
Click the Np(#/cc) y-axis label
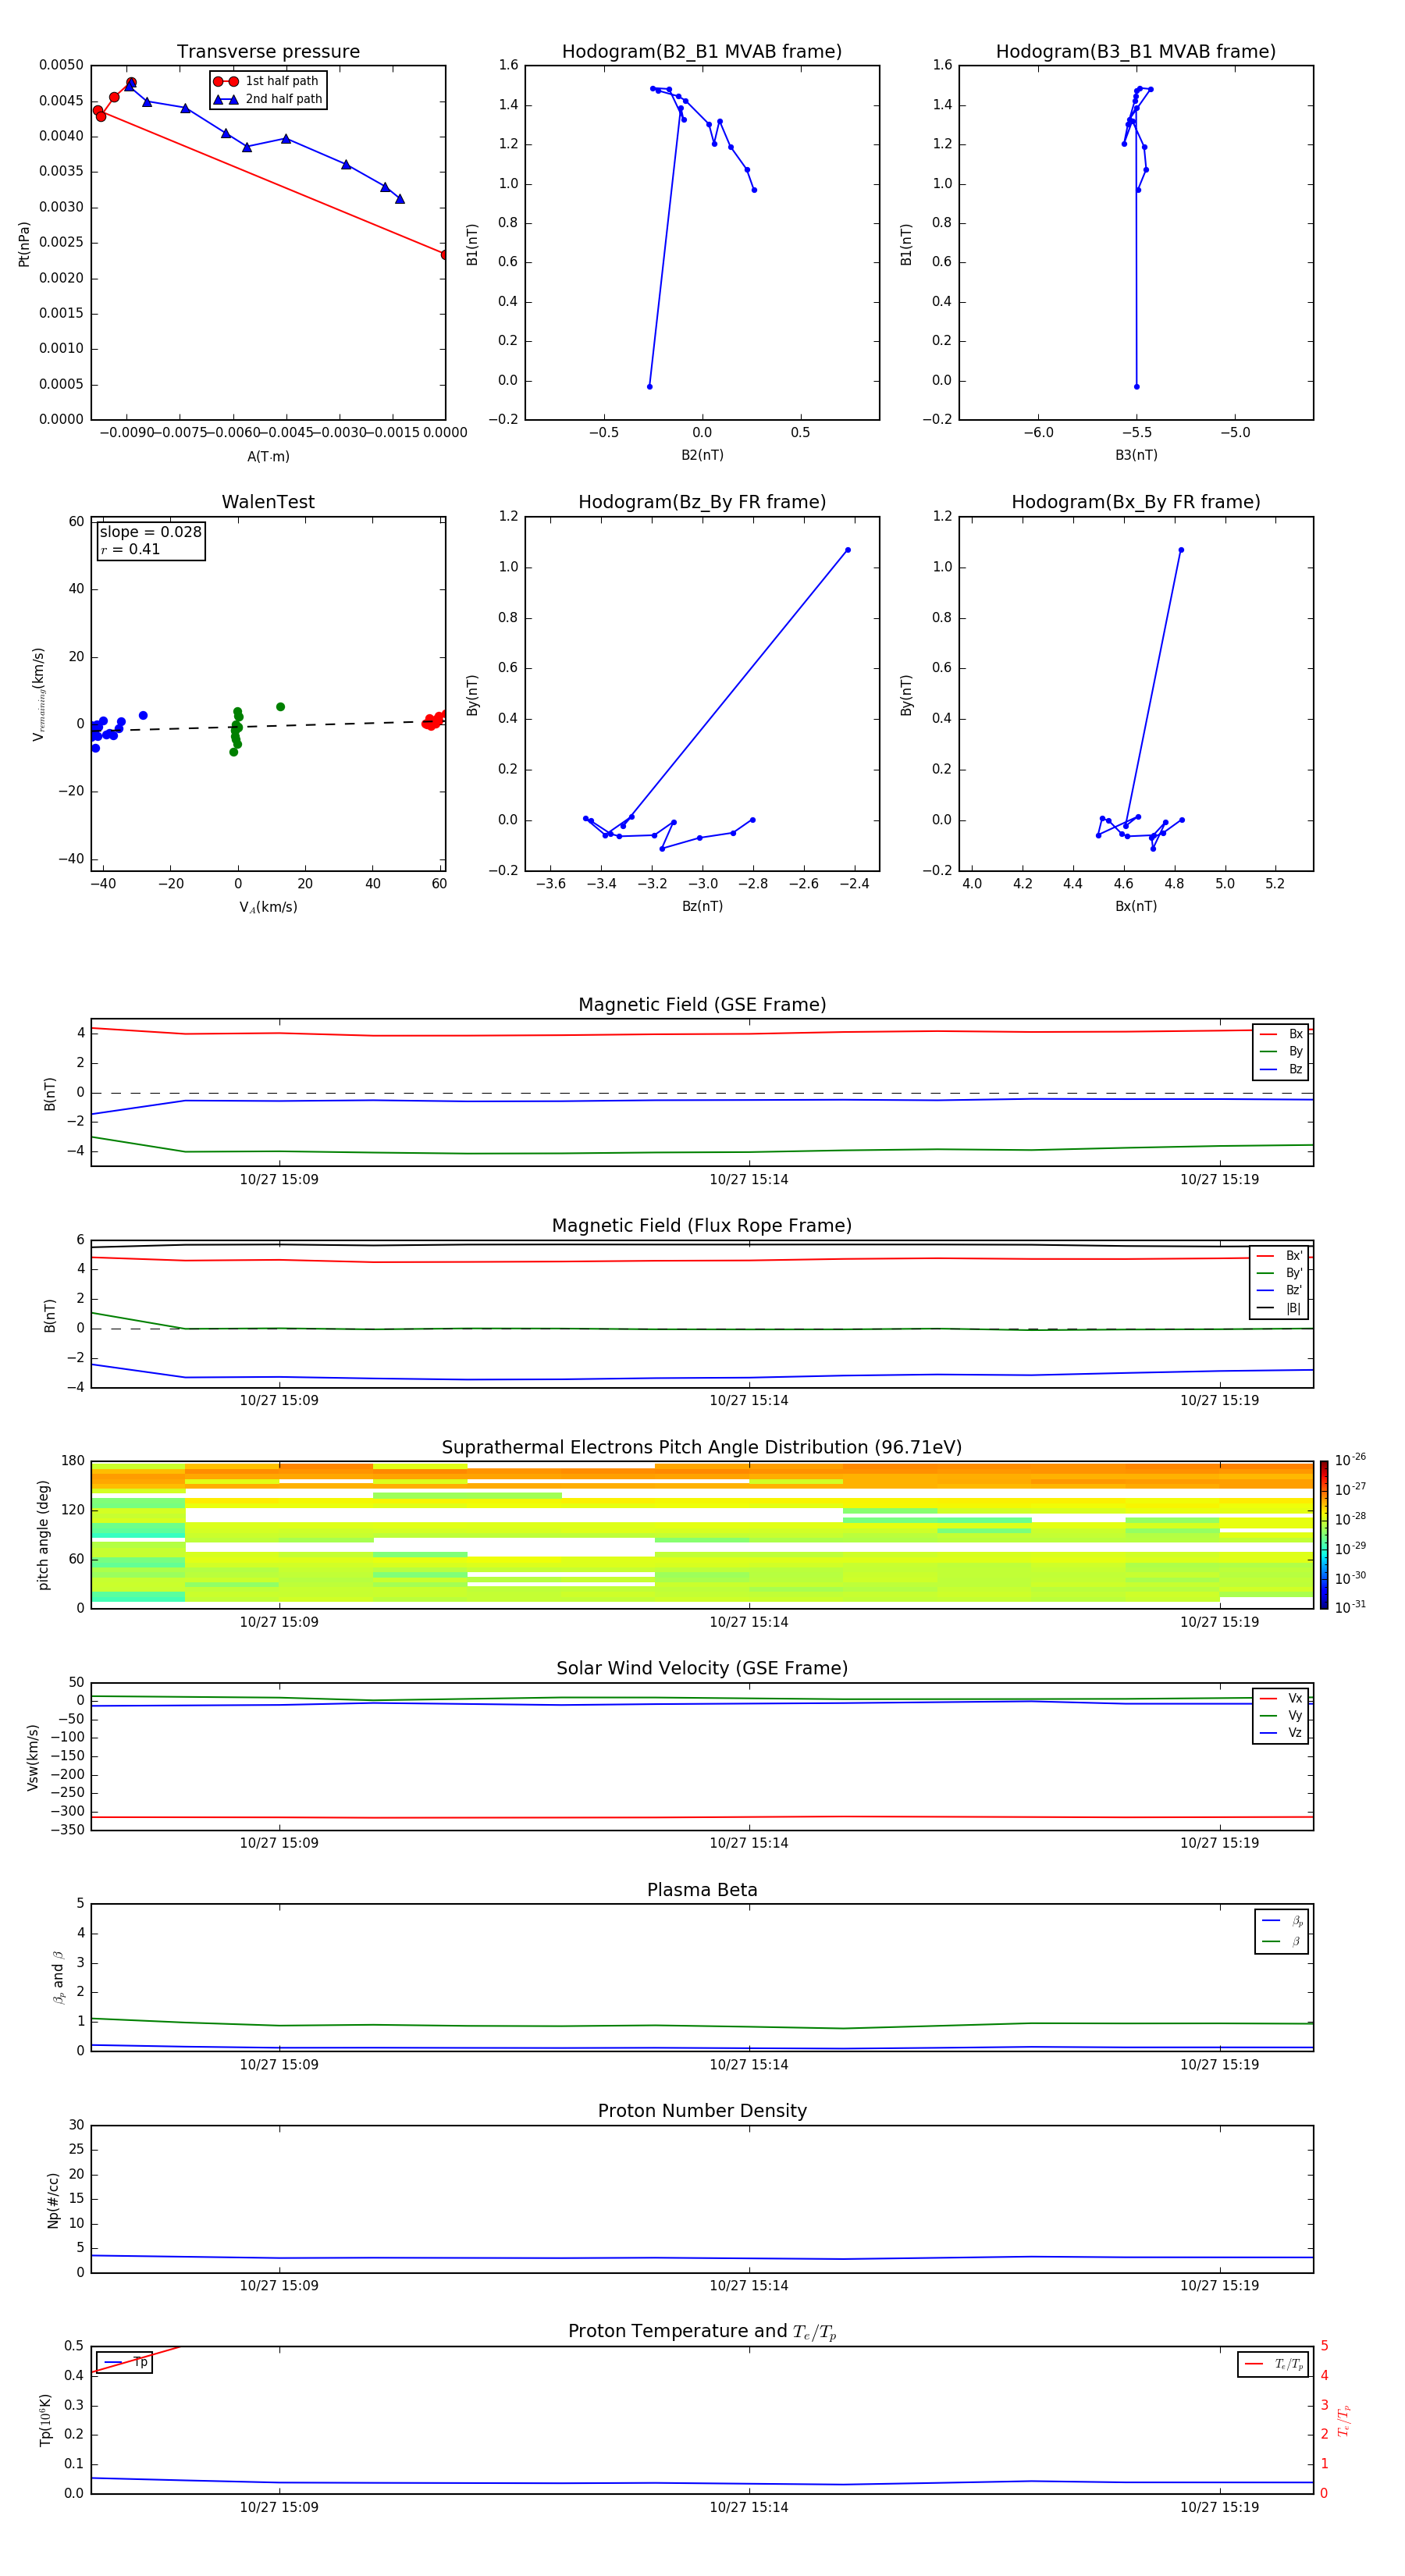click(53, 2200)
